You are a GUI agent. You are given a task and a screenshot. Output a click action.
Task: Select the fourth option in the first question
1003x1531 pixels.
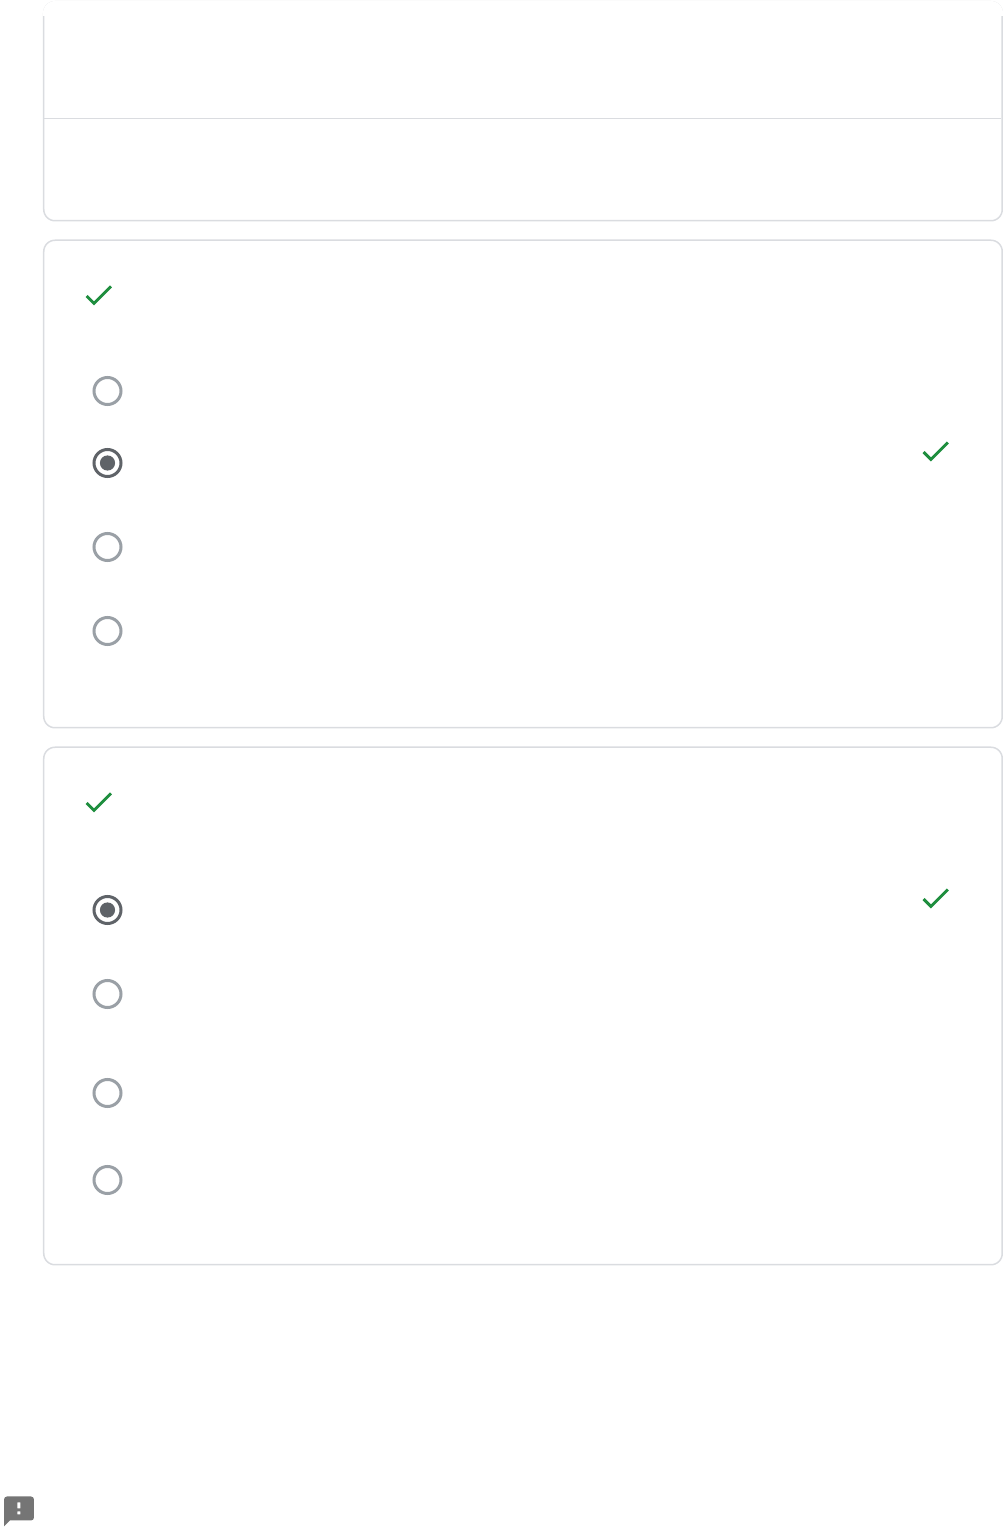click(x=107, y=631)
